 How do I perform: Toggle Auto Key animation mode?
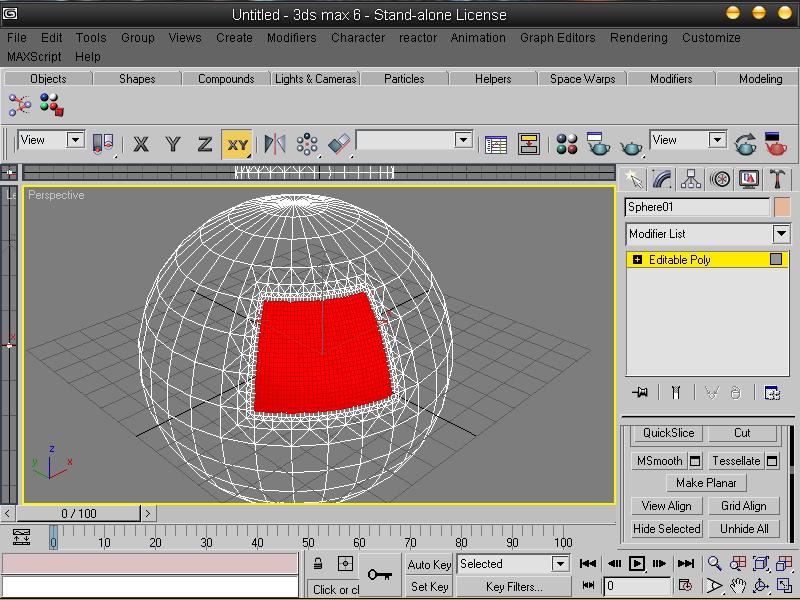tap(429, 564)
